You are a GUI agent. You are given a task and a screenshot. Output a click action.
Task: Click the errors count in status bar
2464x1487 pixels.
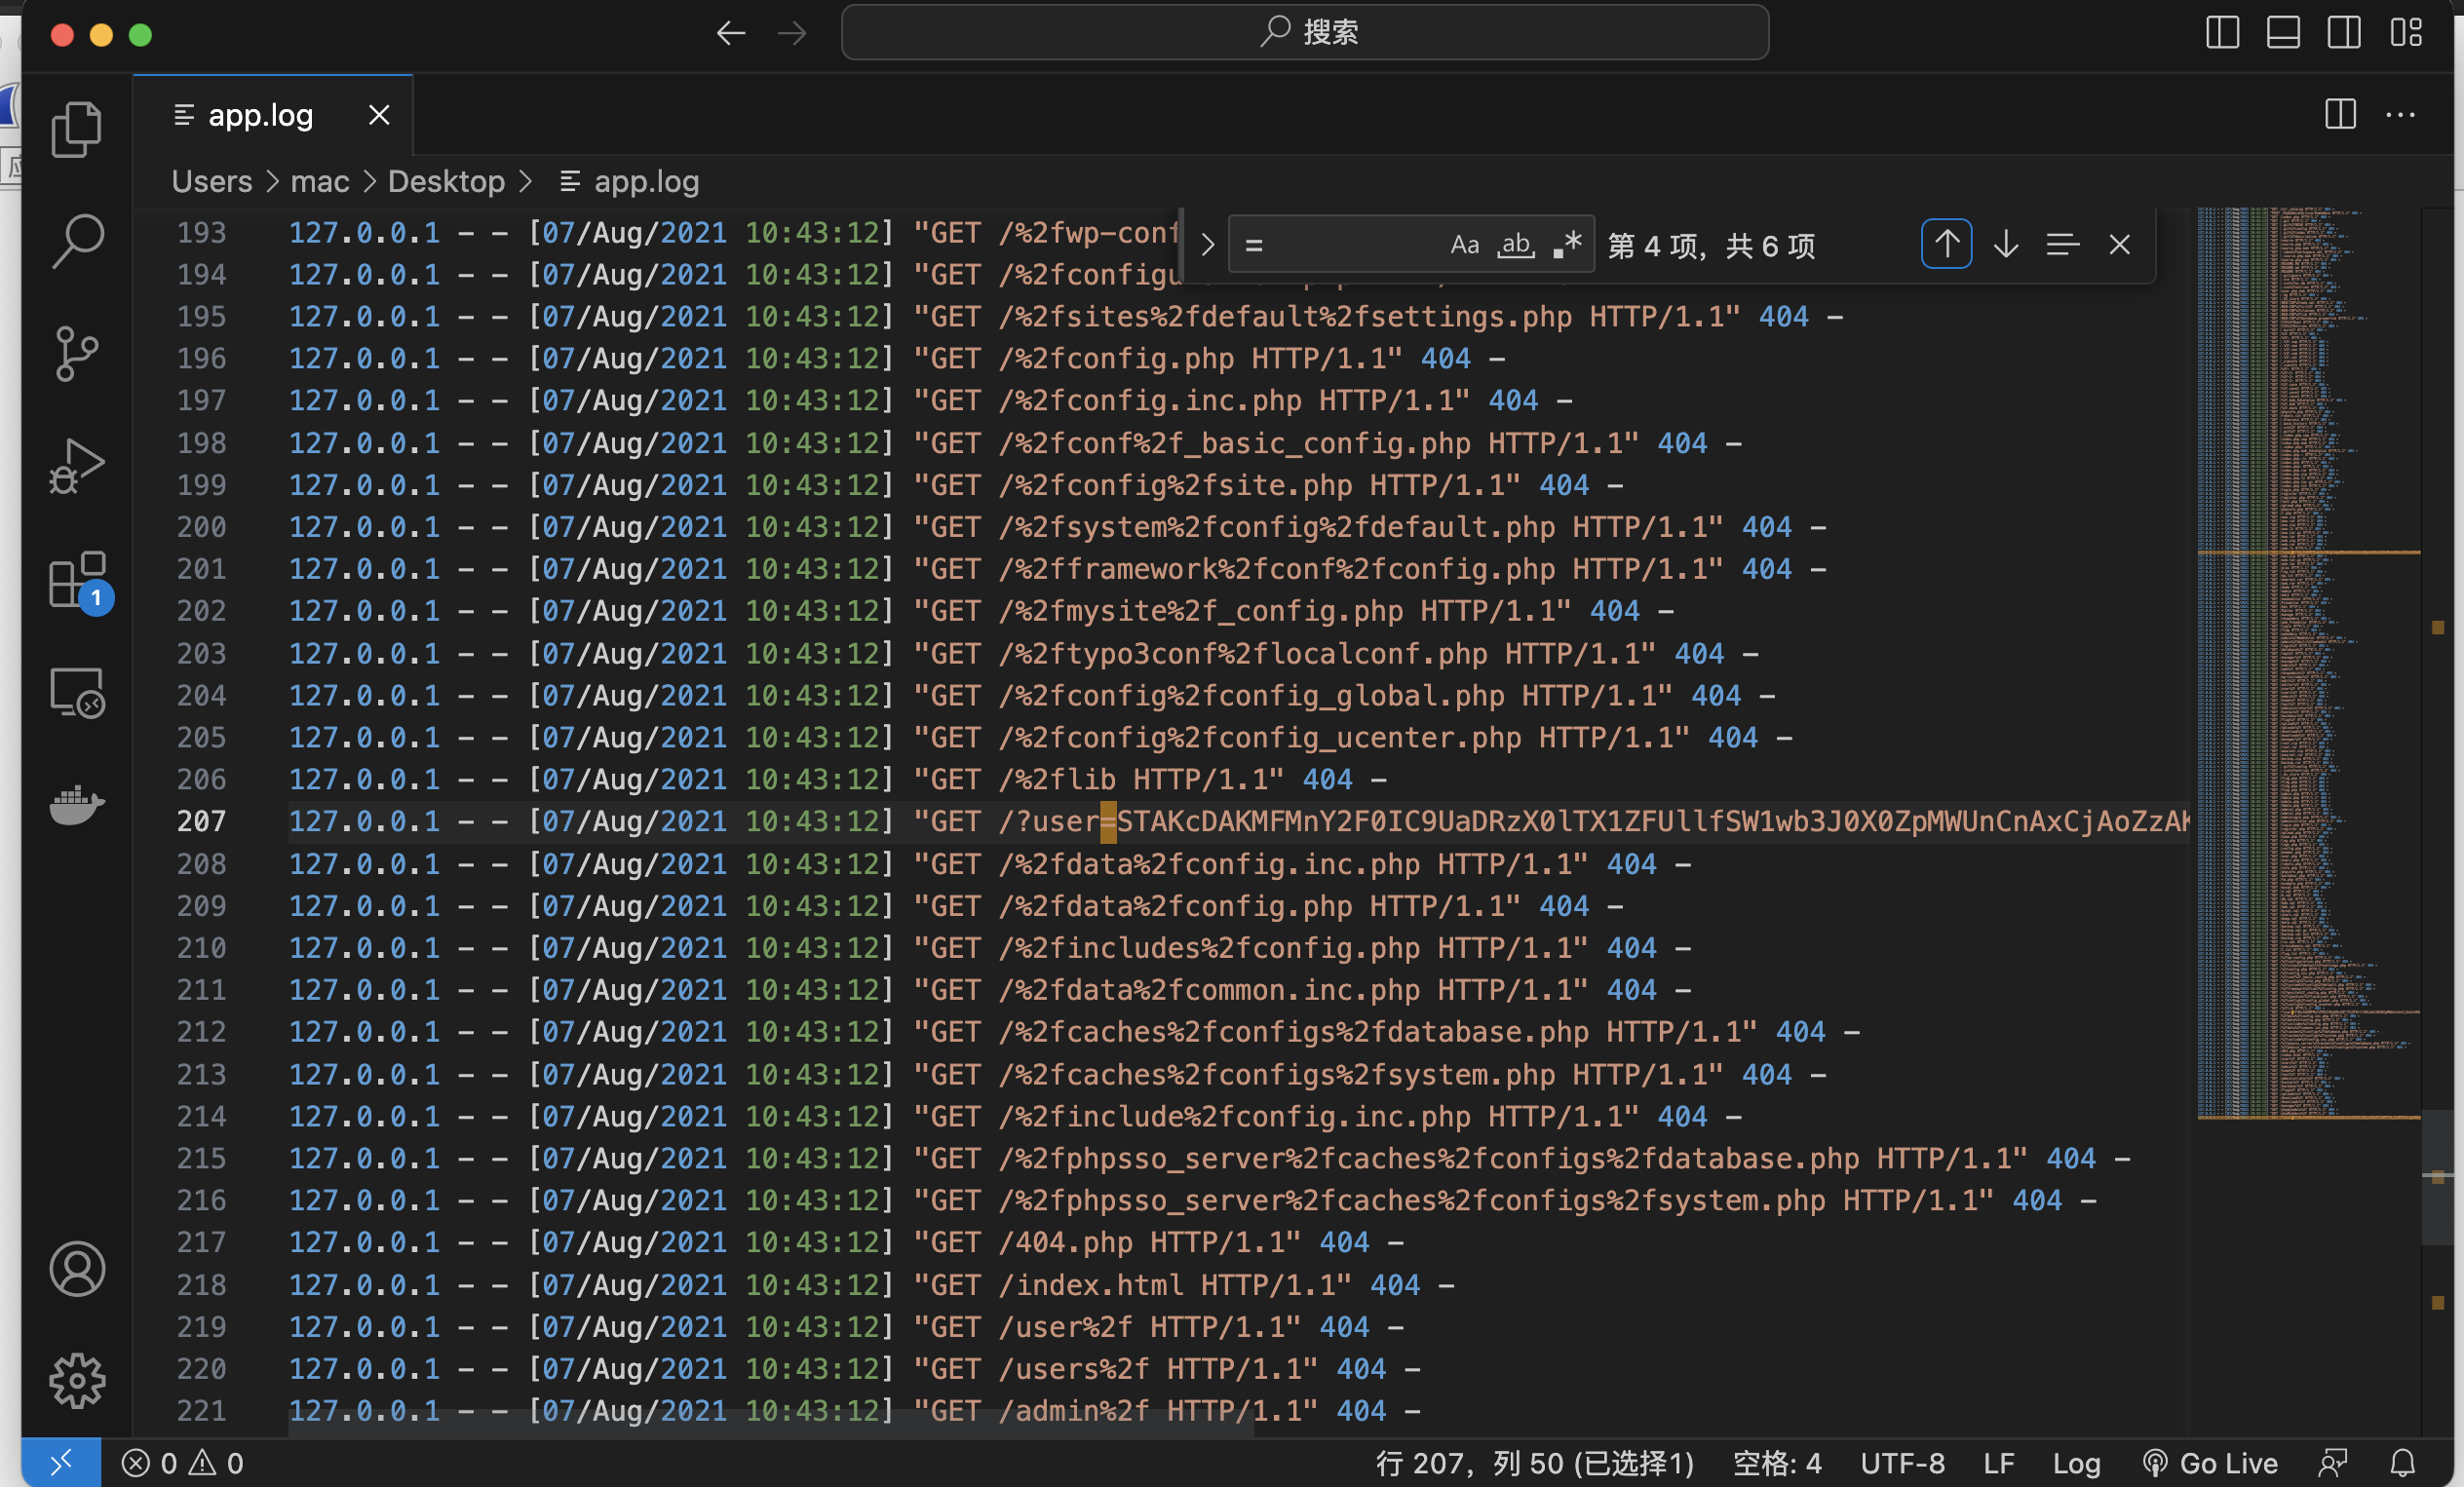pyautogui.click(x=150, y=1463)
